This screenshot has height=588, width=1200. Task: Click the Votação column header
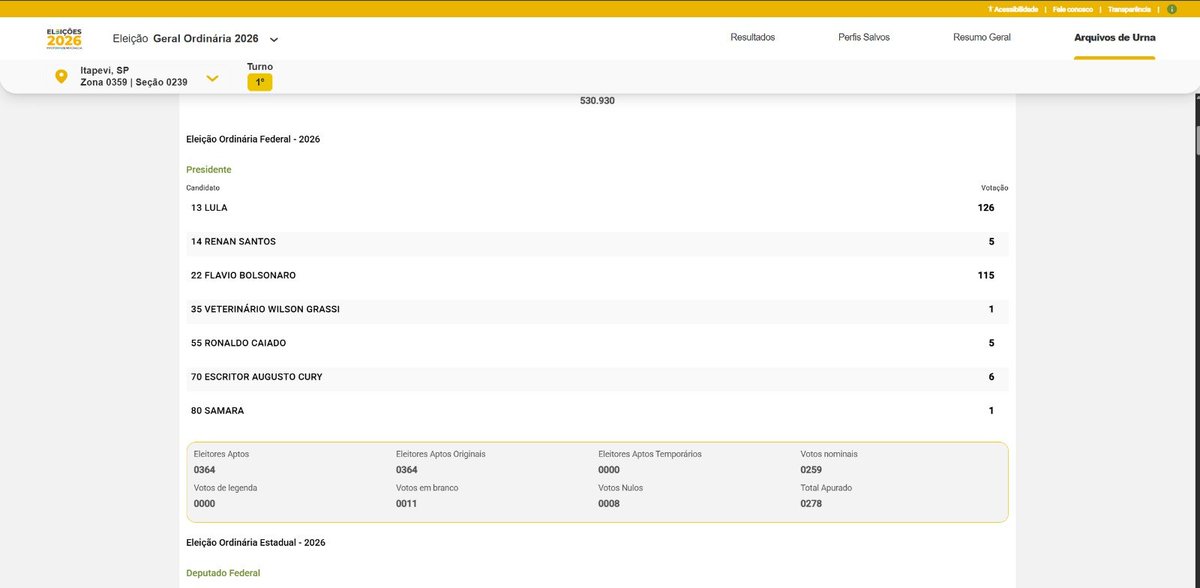tap(995, 188)
